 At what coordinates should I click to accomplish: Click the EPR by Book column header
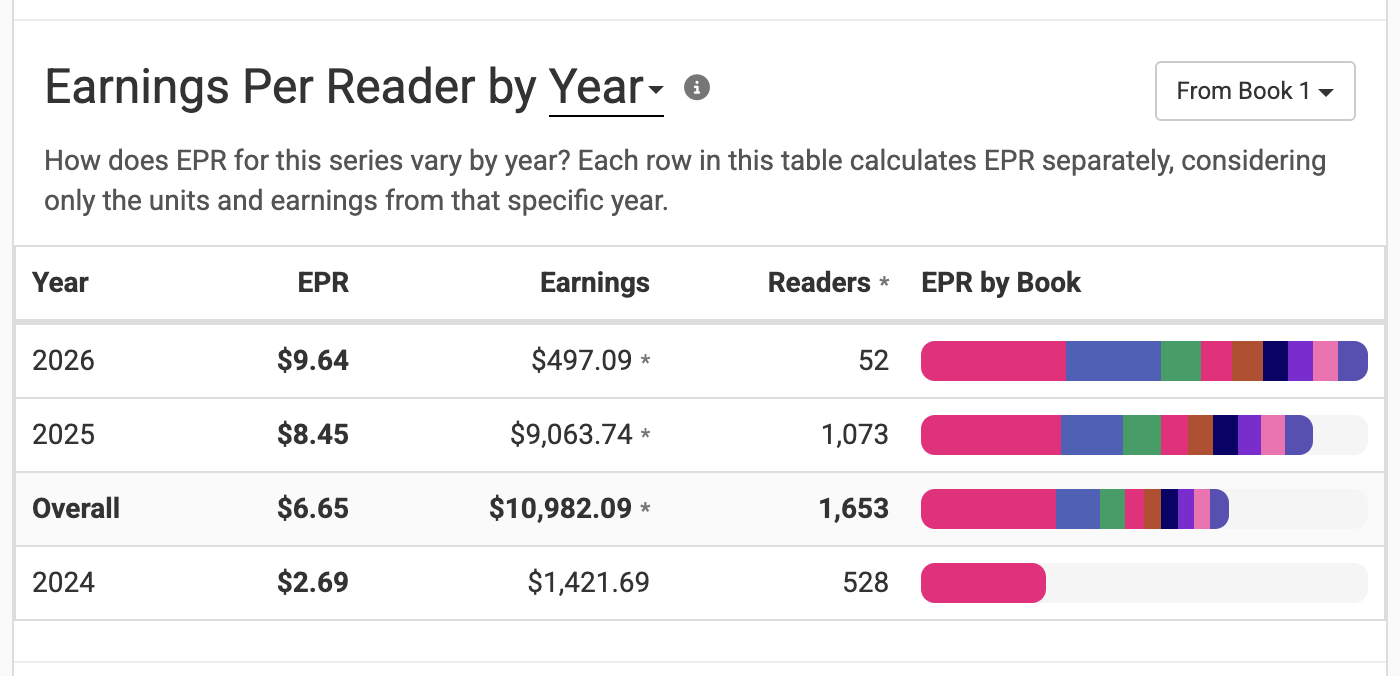[x=1001, y=282]
